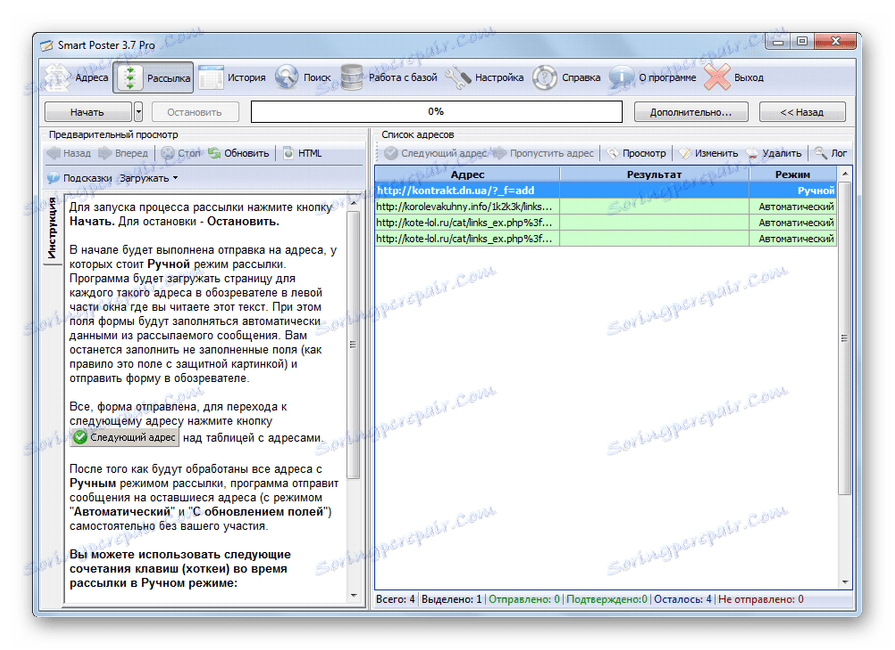Click status entry Не отправлено: 0
This screenshot has width=895, height=650.
coord(761,599)
